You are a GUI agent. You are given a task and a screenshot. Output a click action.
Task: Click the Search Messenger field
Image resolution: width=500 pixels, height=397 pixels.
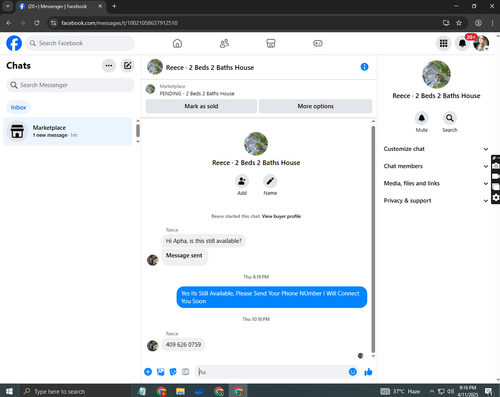click(70, 85)
